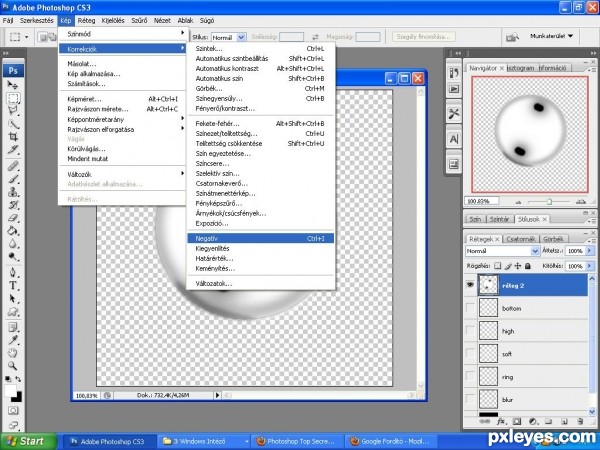
Task: Click the layer style fx icon
Action: (501, 421)
